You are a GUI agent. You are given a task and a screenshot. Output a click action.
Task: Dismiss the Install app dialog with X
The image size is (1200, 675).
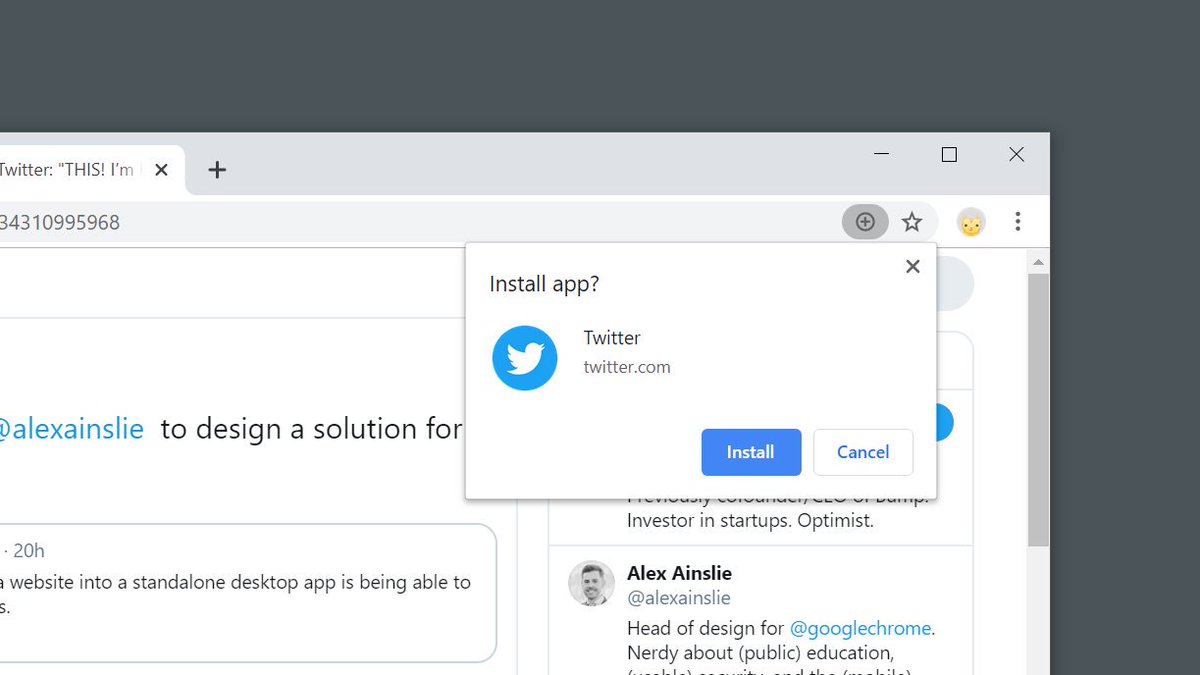[x=912, y=266]
